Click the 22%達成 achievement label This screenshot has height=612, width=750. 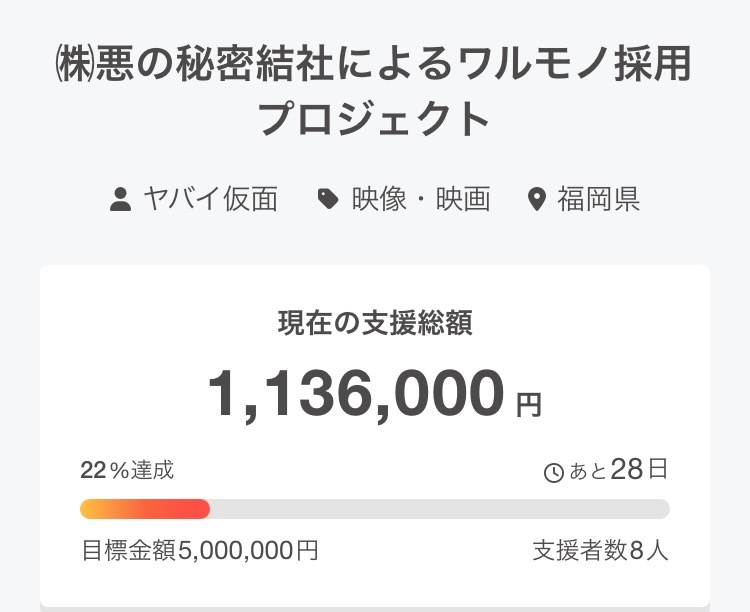pyautogui.click(x=127, y=470)
